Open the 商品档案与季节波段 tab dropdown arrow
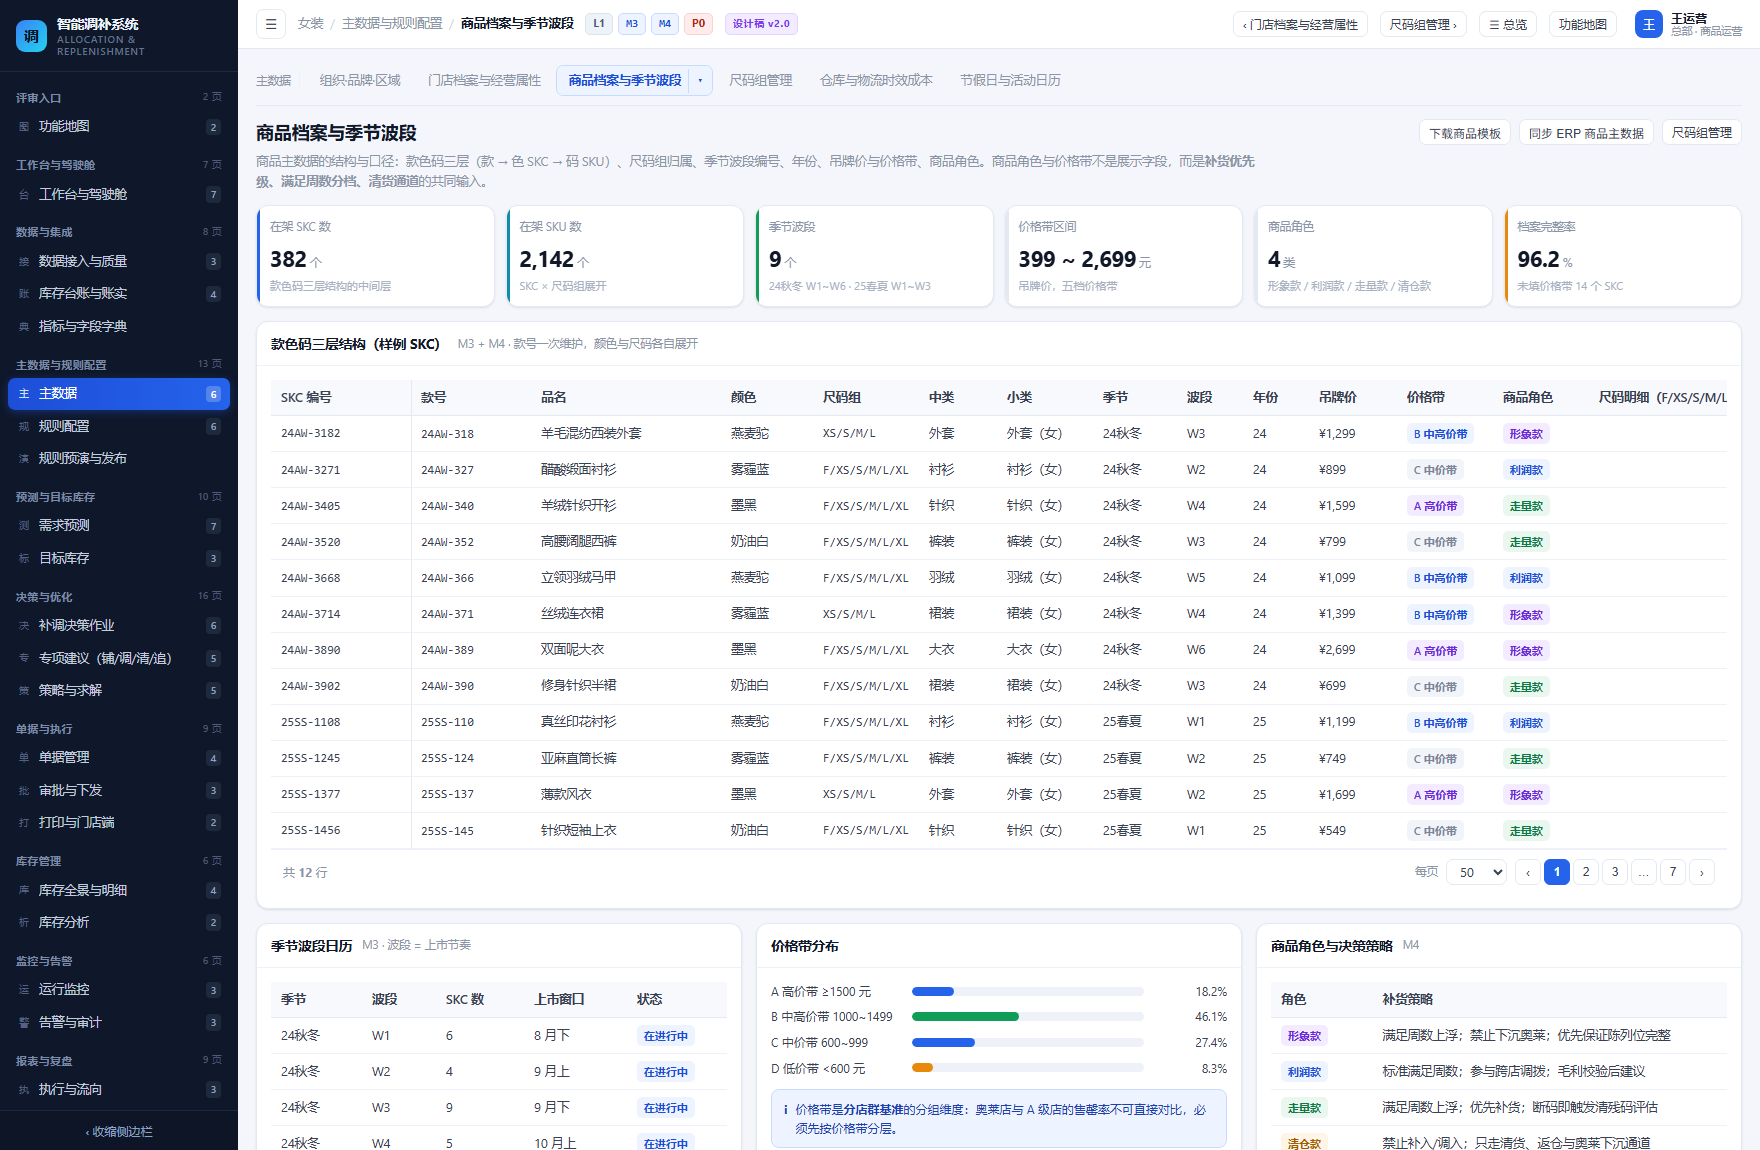 tap(700, 81)
